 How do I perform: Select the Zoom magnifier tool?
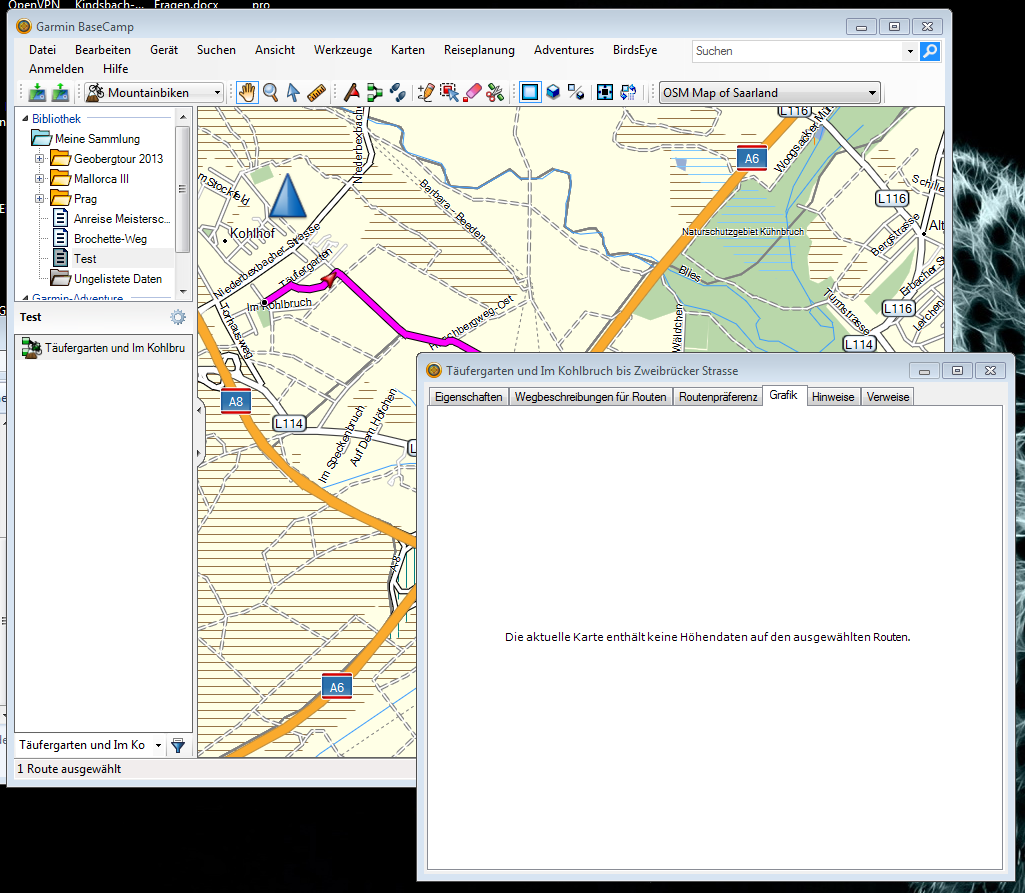tap(271, 93)
